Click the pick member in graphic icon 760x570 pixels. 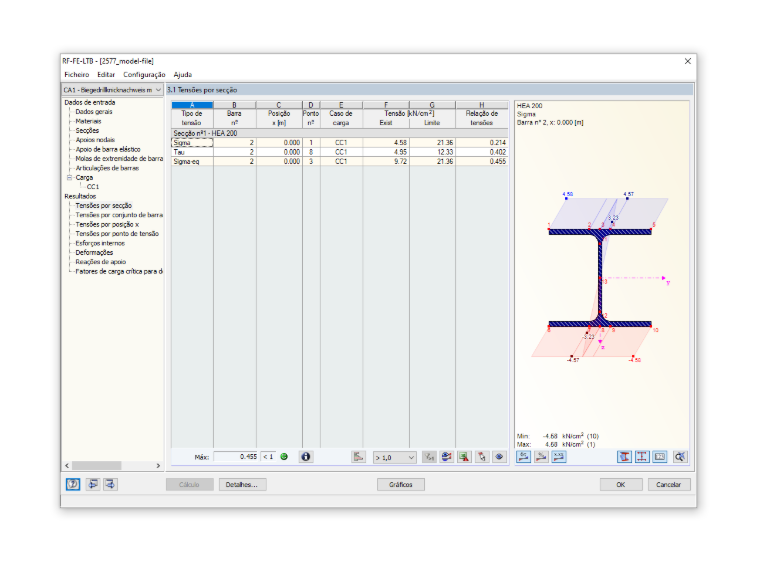(482, 457)
